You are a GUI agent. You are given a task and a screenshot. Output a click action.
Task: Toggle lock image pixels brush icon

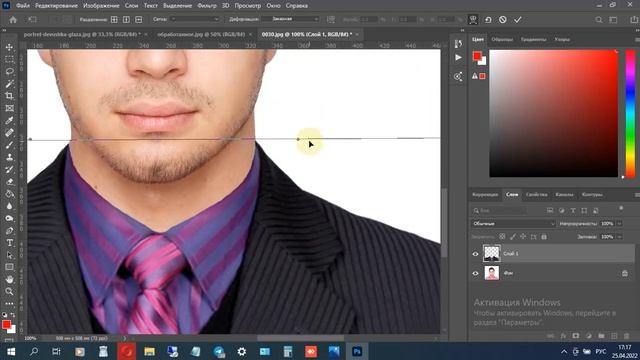click(513, 237)
